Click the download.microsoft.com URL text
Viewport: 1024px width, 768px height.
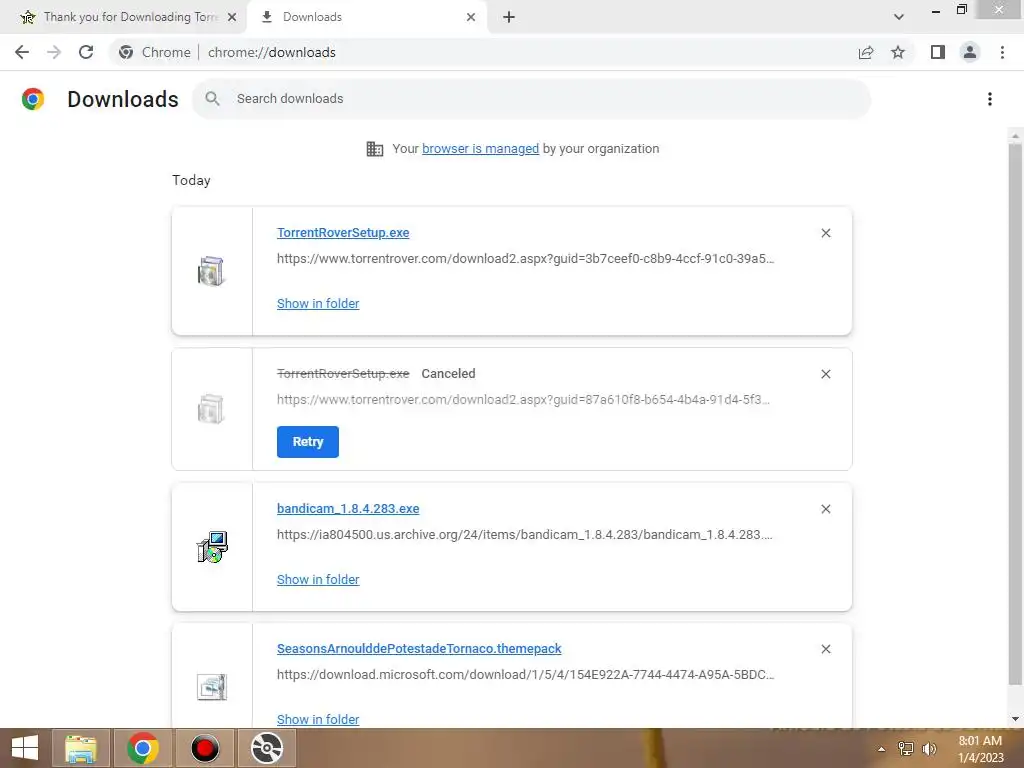tap(525, 675)
